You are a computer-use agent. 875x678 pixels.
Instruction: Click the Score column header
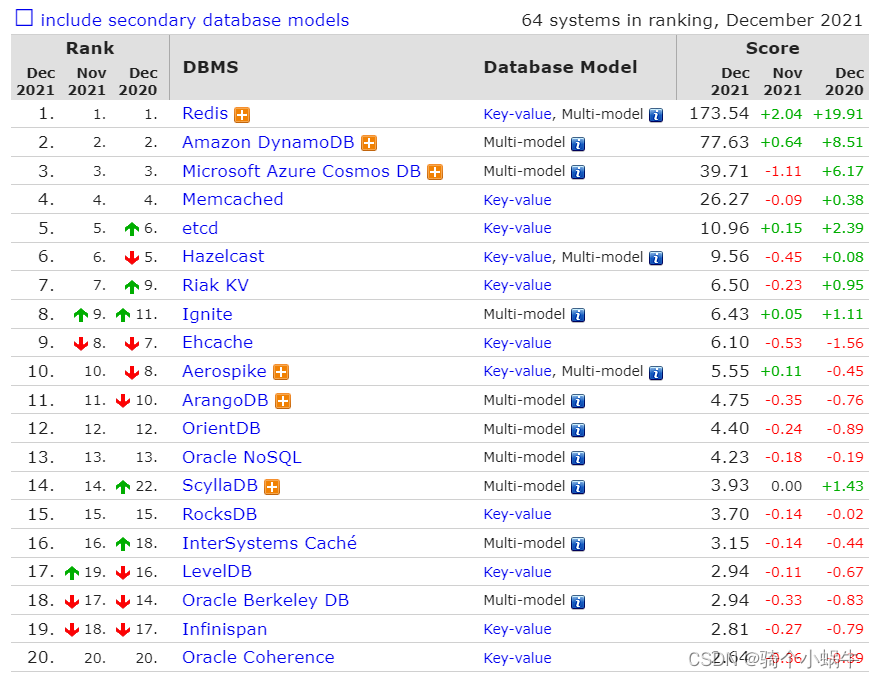point(772,48)
